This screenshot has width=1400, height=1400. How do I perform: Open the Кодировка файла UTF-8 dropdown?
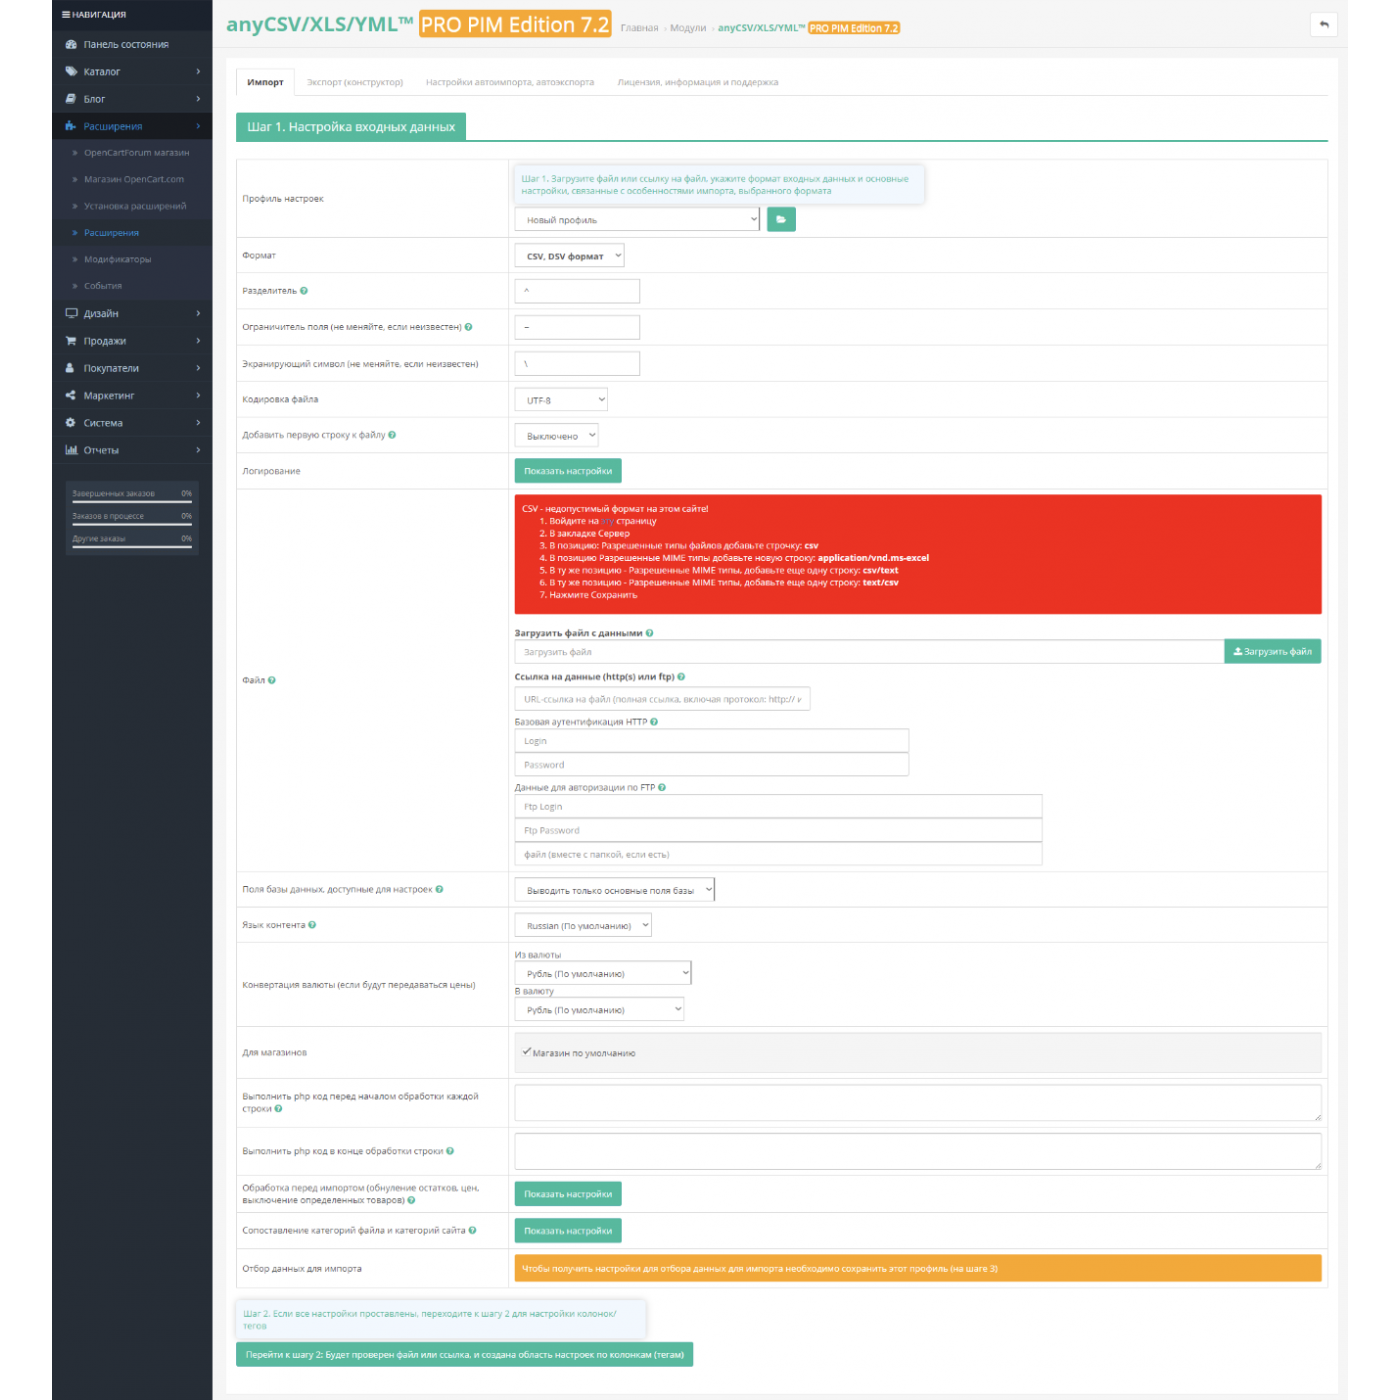[561, 400]
